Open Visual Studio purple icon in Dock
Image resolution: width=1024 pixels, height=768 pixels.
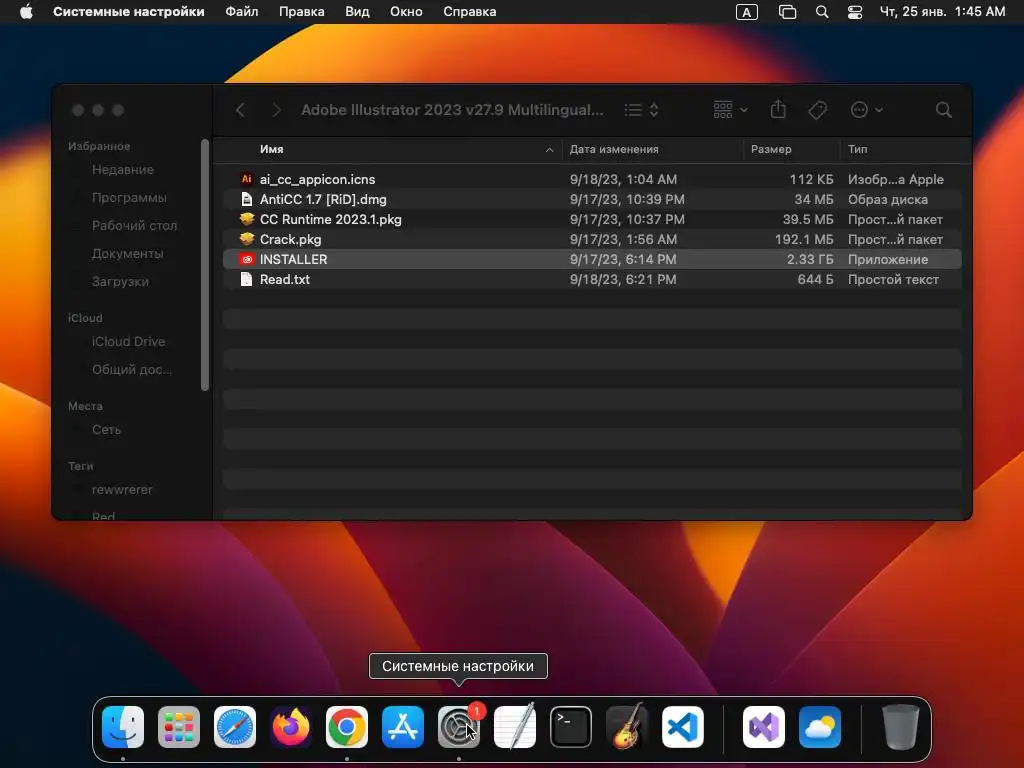coord(764,727)
